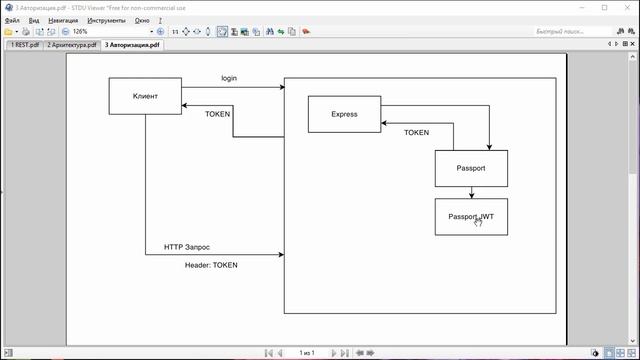Expand the recent files arrow beside Open
640x360 pixels.
(x=17, y=31)
